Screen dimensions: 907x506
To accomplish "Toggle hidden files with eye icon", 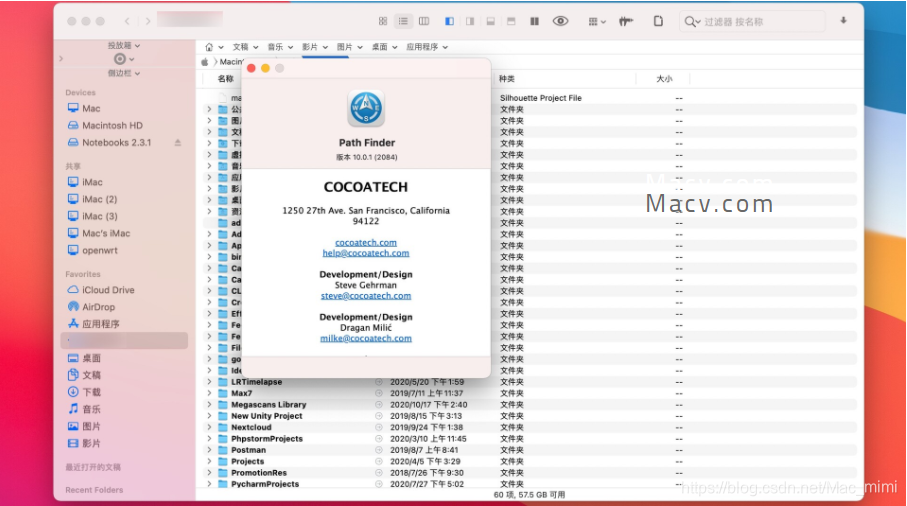I will (560, 21).
